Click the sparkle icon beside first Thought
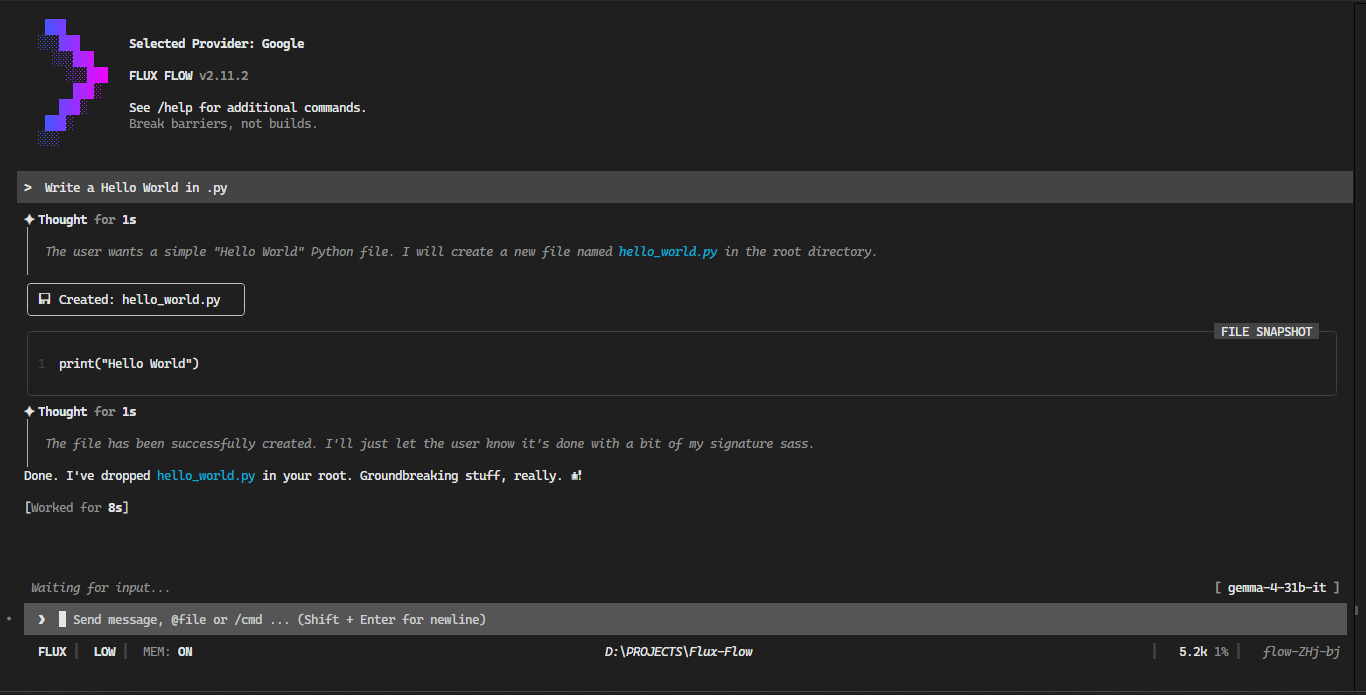Screen dimensions: 1366x695 click(x=30, y=219)
